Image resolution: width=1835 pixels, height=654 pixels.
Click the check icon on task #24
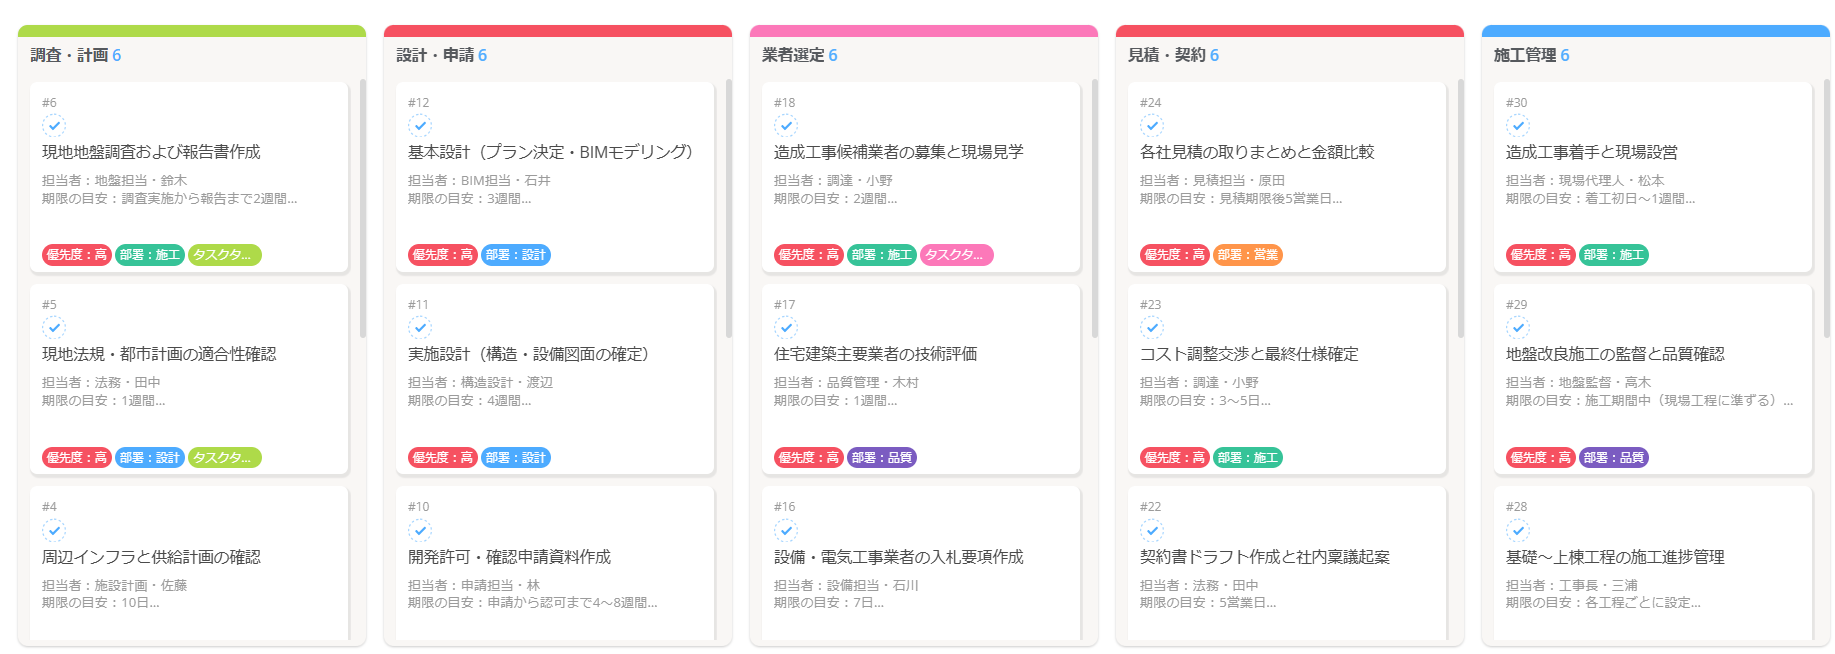coord(1152,125)
